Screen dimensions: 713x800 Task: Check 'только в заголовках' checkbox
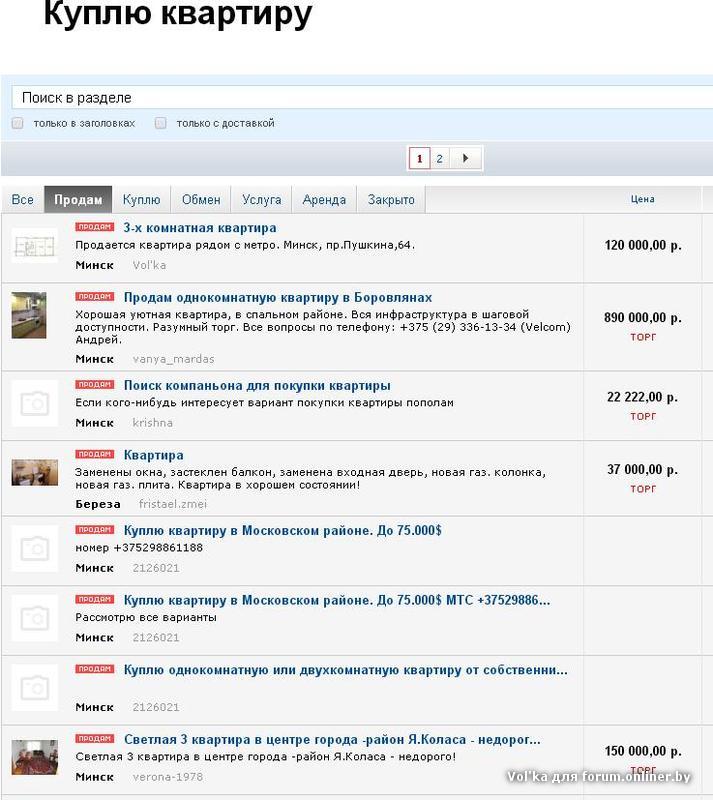pyautogui.click(x=17, y=123)
